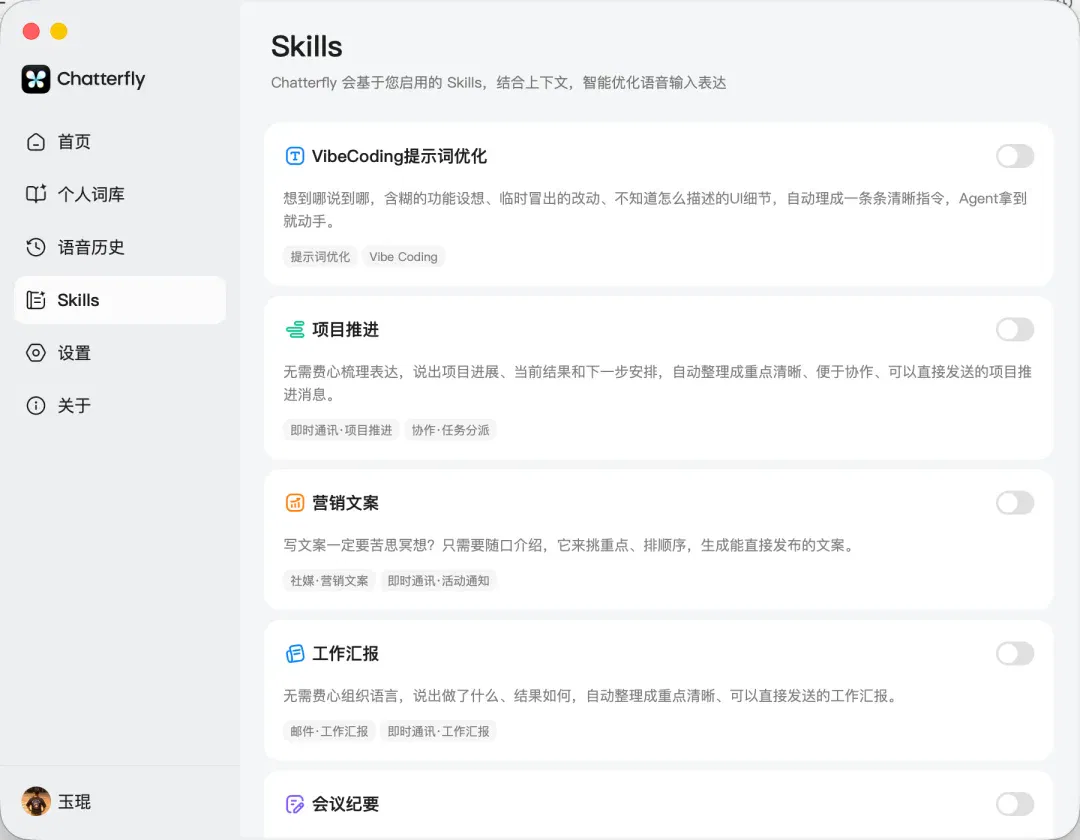
Task: Click the 玉琨 username at bottom left
Action: tap(74, 802)
